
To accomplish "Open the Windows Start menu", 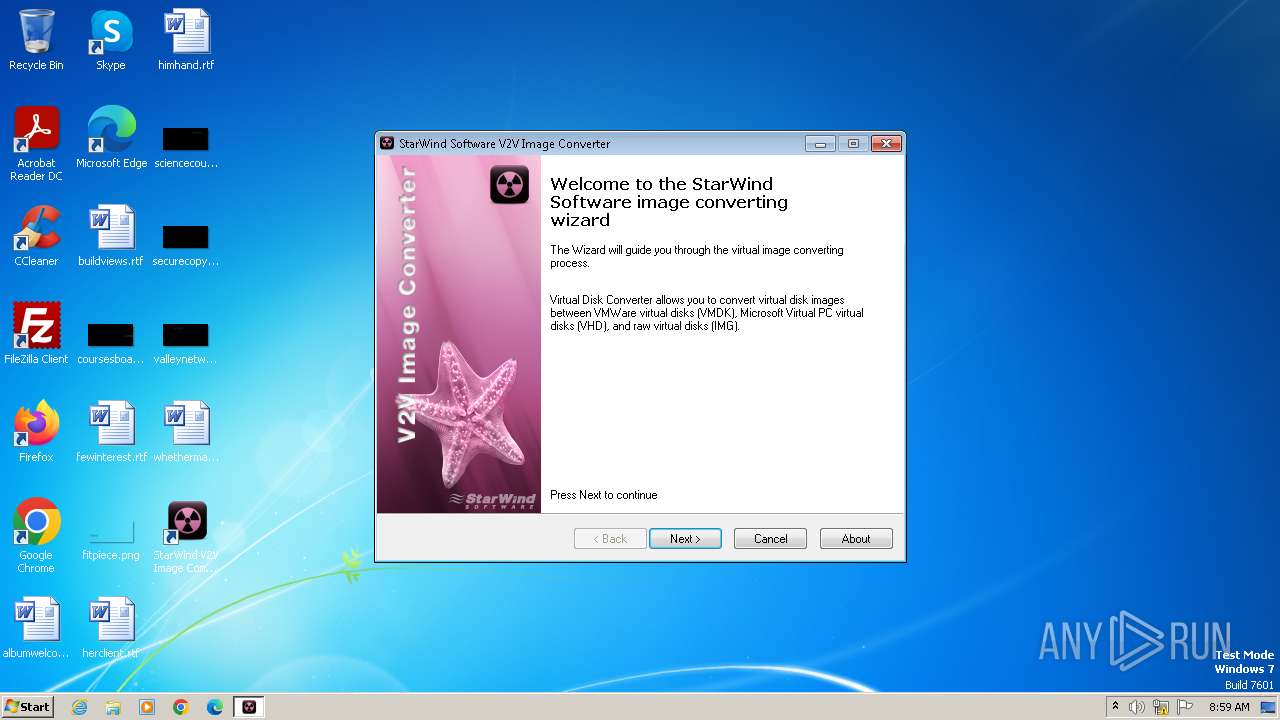I will (28, 706).
